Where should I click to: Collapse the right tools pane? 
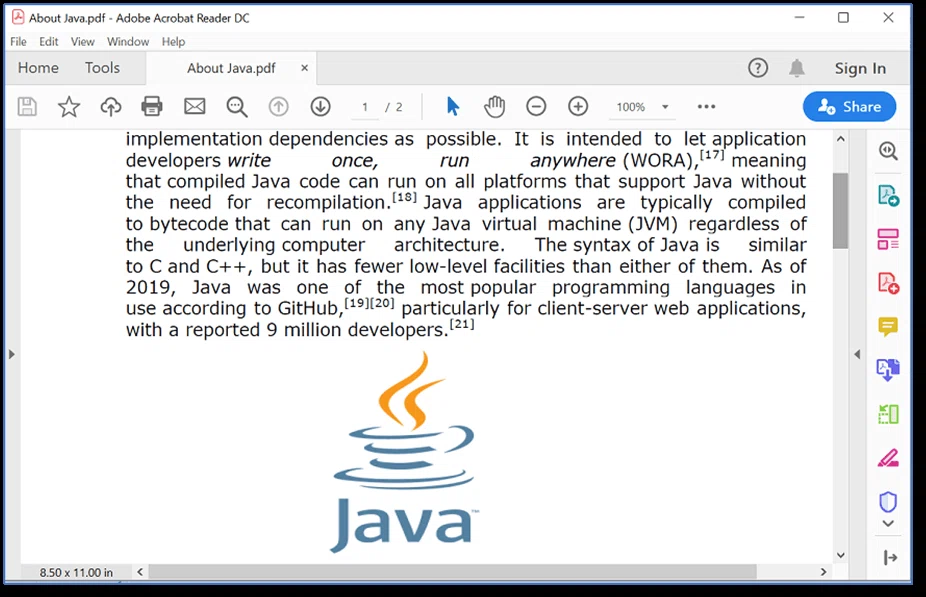coord(890,557)
